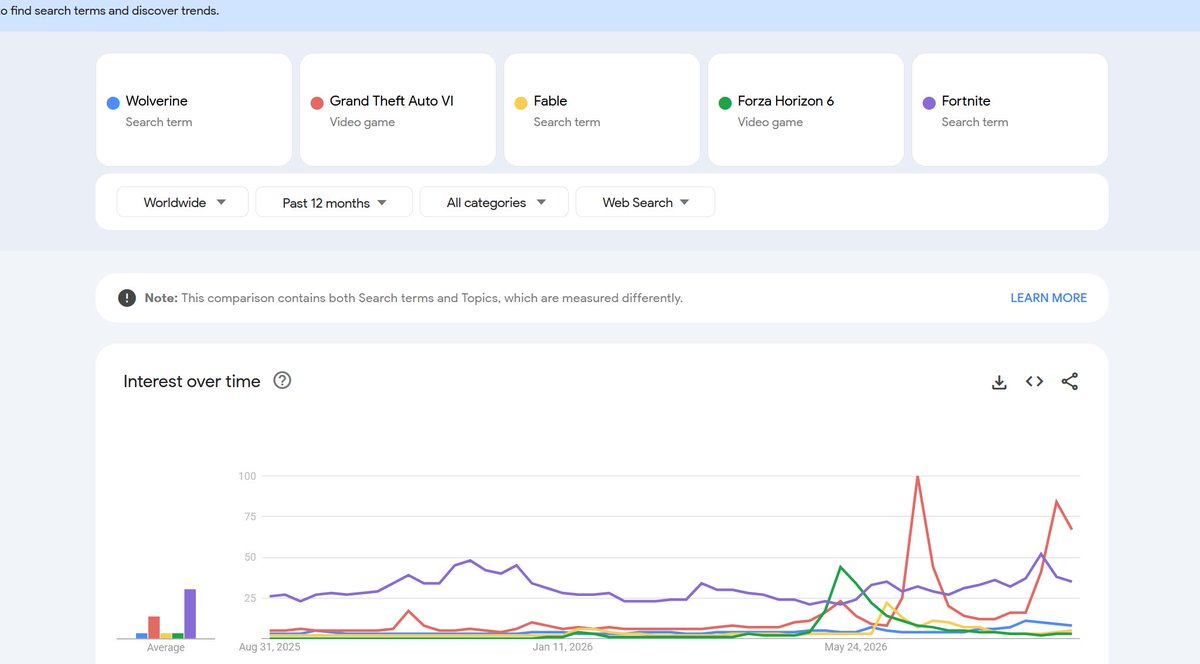Click "Search term" under Wolverine

pyautogui.click(x=159, y=122)
